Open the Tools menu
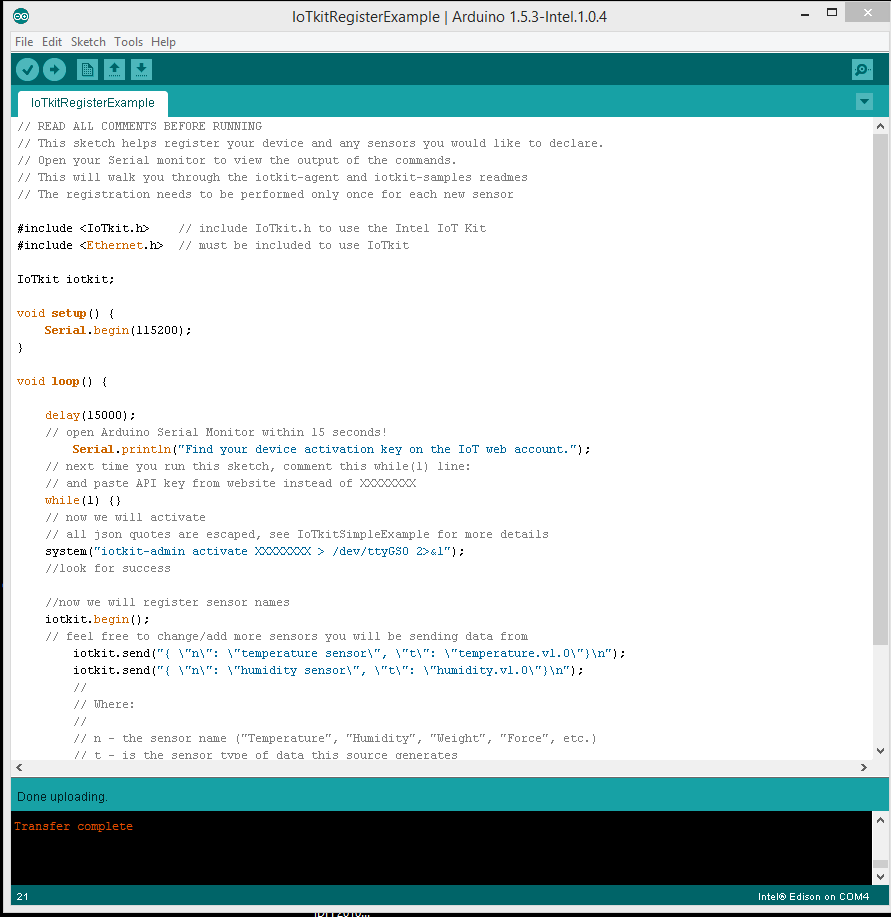The height and width of the screenshot is (917, 891). pyautogui.click(x=128, y=42)
